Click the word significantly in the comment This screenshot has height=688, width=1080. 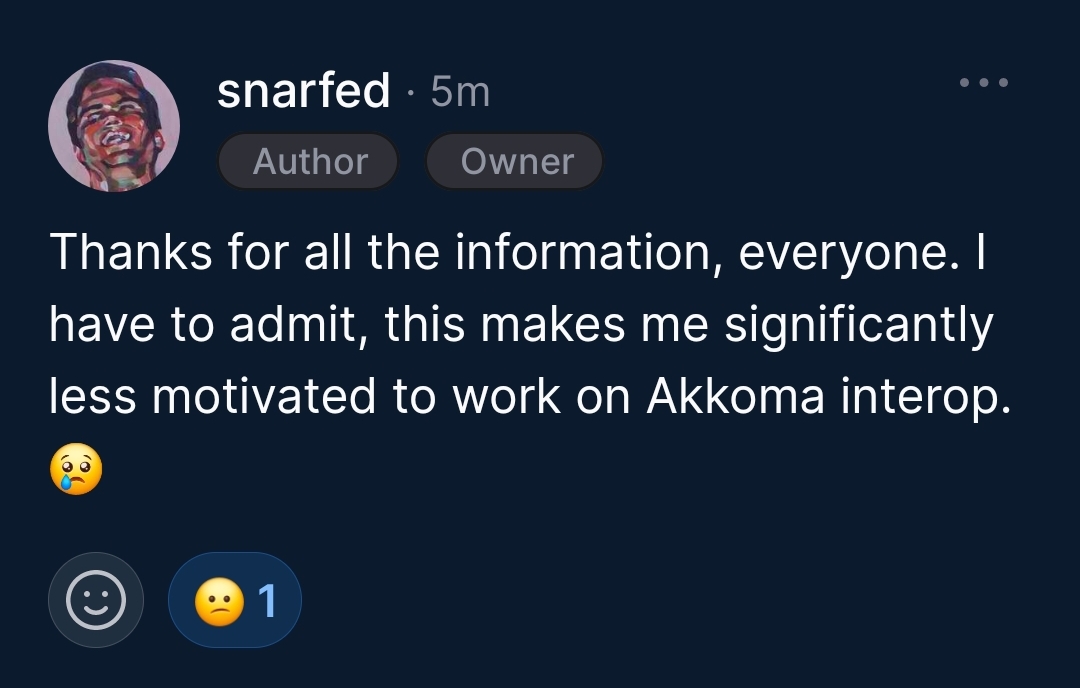[x=859, y=325]
